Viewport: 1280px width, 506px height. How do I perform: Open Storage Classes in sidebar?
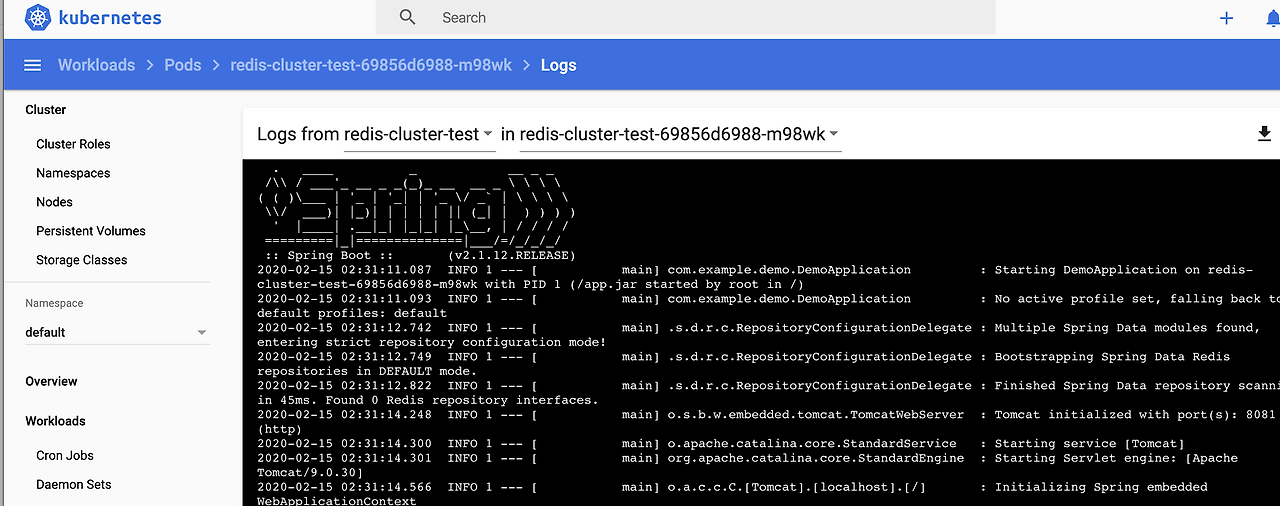(x=82, y=260)
